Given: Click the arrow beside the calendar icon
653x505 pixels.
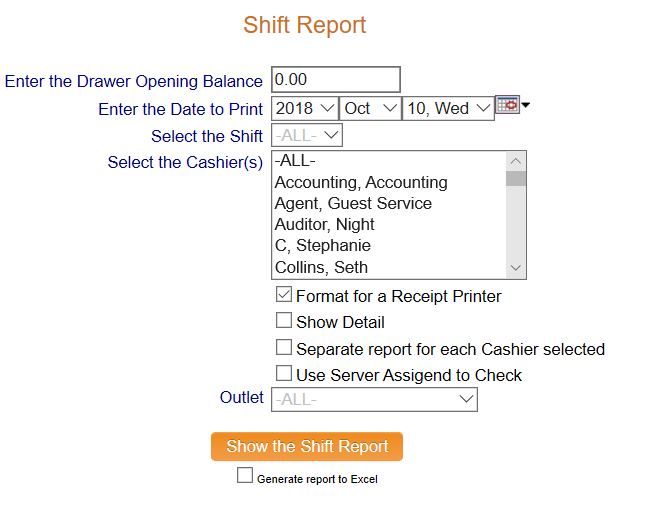Looking at the screenshot, I should click(526, 105).
